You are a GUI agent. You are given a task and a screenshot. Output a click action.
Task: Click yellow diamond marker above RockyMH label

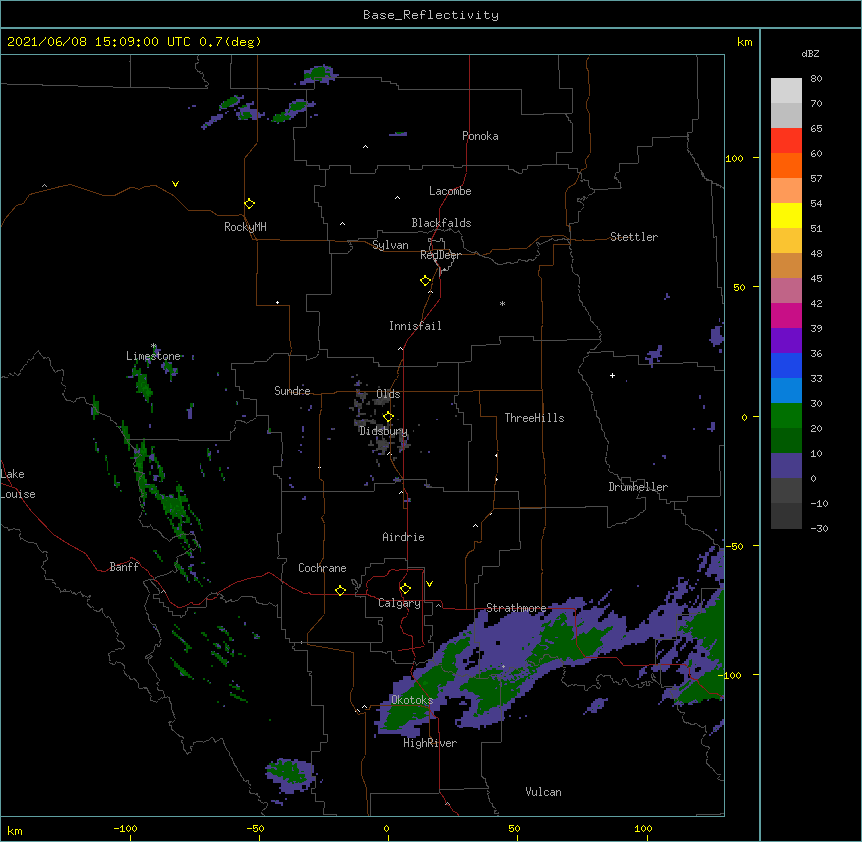(x=249, y=203)
